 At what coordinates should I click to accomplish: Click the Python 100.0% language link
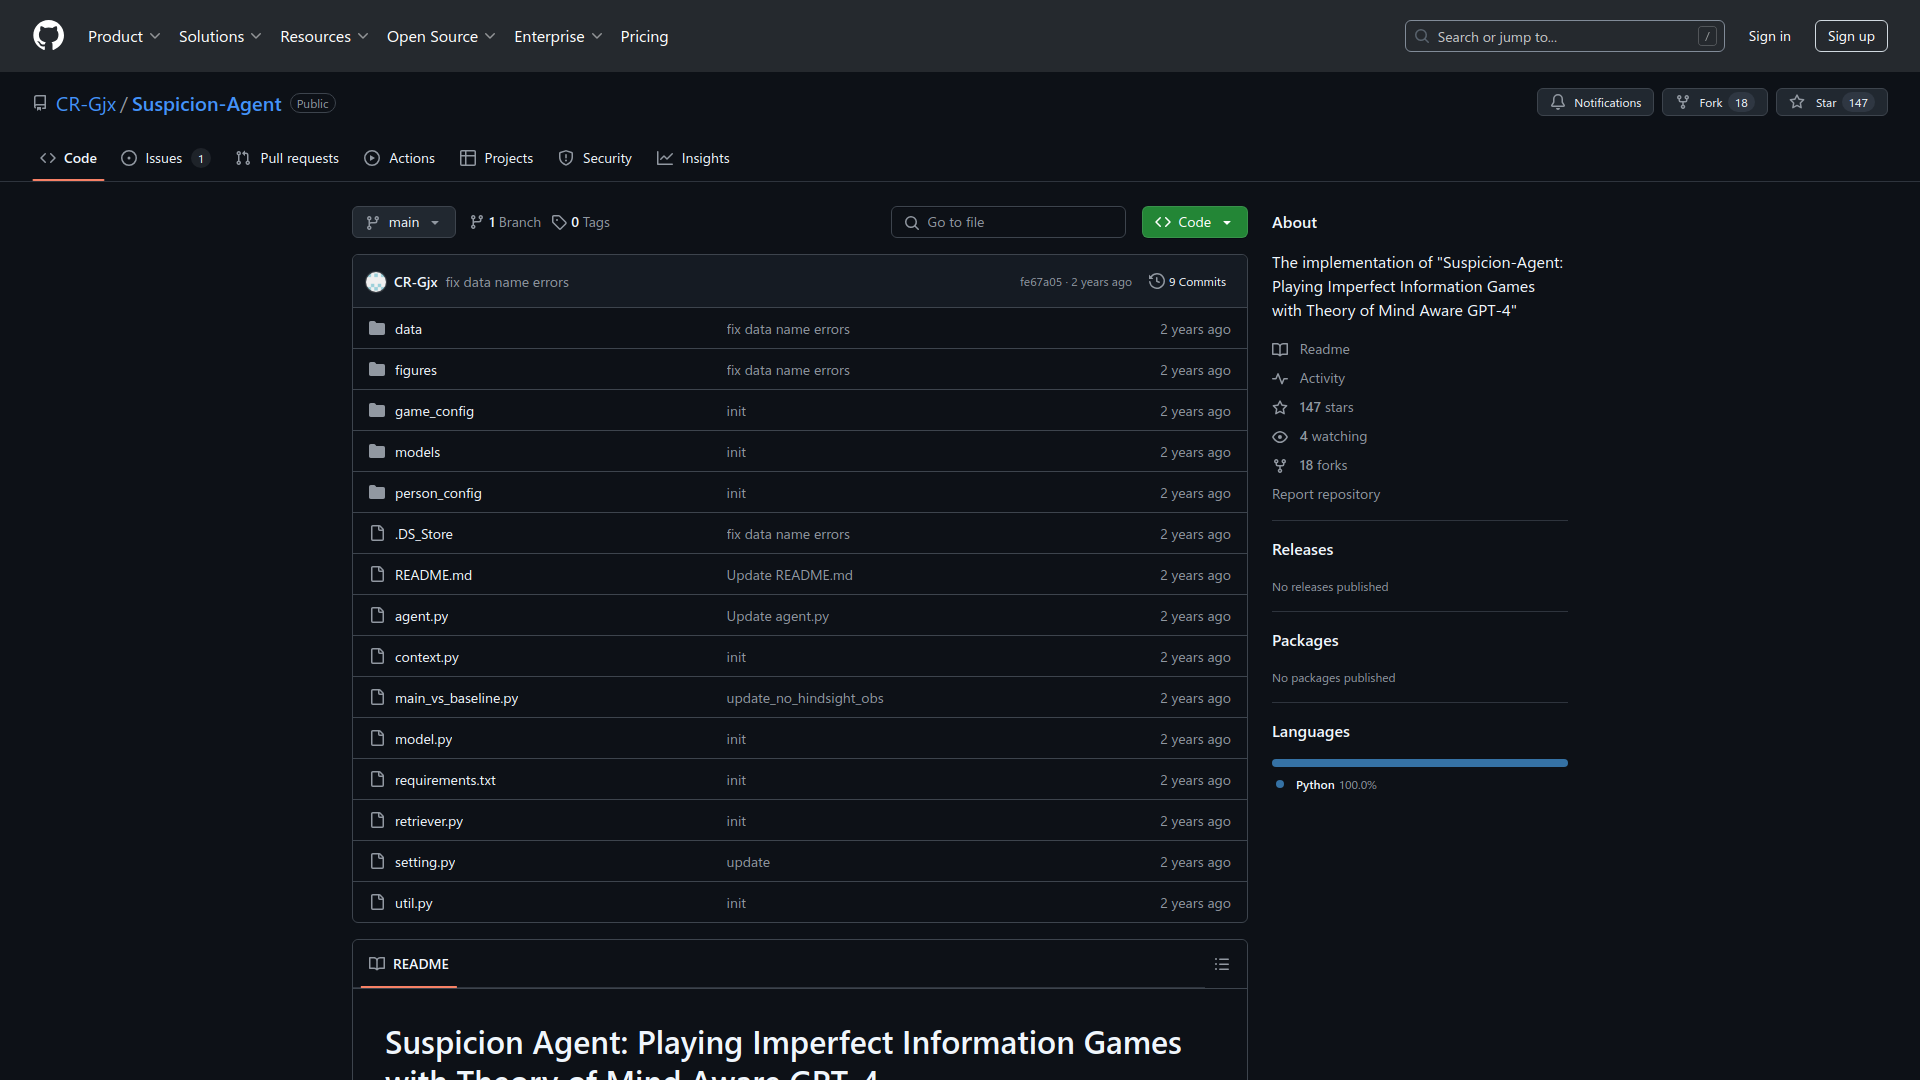[x=1327, y=785]
